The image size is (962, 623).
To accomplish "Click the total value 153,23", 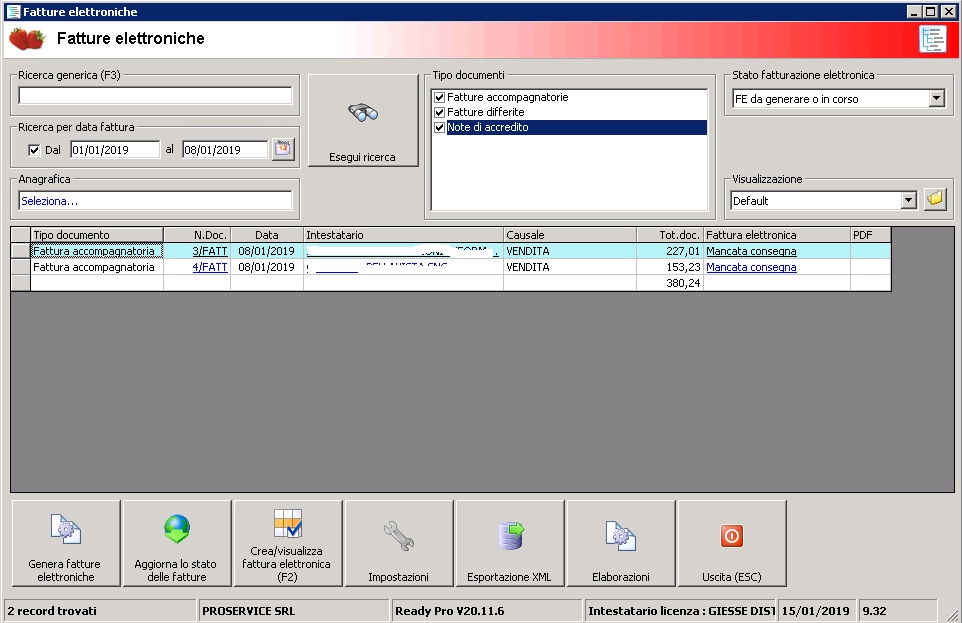I will coord(683,267).
